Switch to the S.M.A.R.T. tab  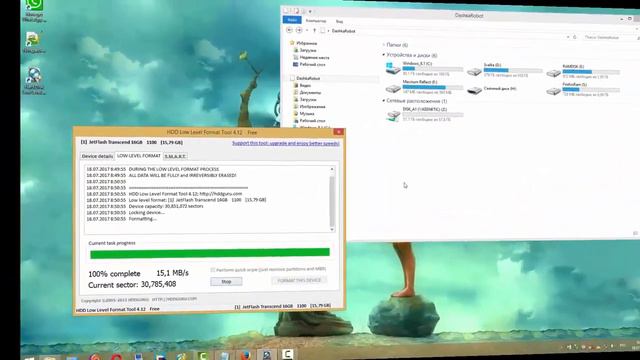(175, 156)
